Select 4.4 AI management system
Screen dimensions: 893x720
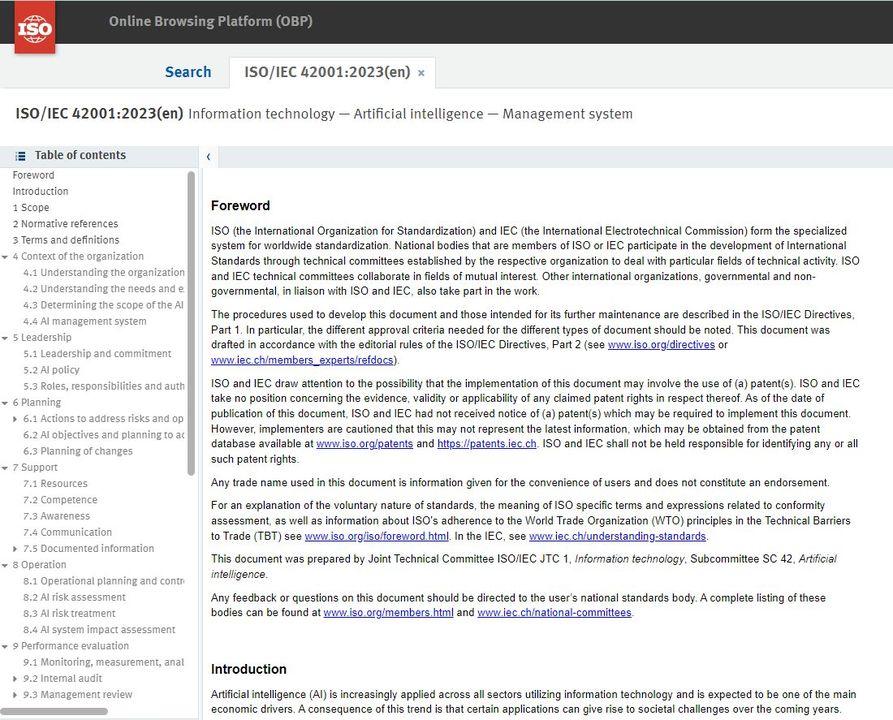85,321
